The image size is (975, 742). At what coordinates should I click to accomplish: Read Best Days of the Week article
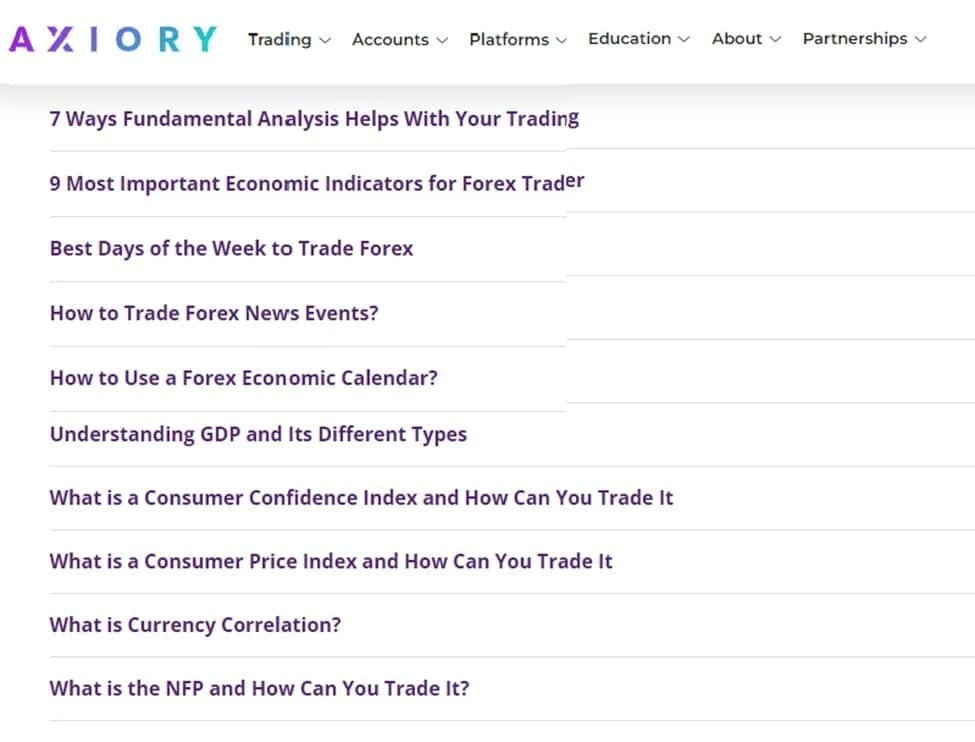point(231,248)
